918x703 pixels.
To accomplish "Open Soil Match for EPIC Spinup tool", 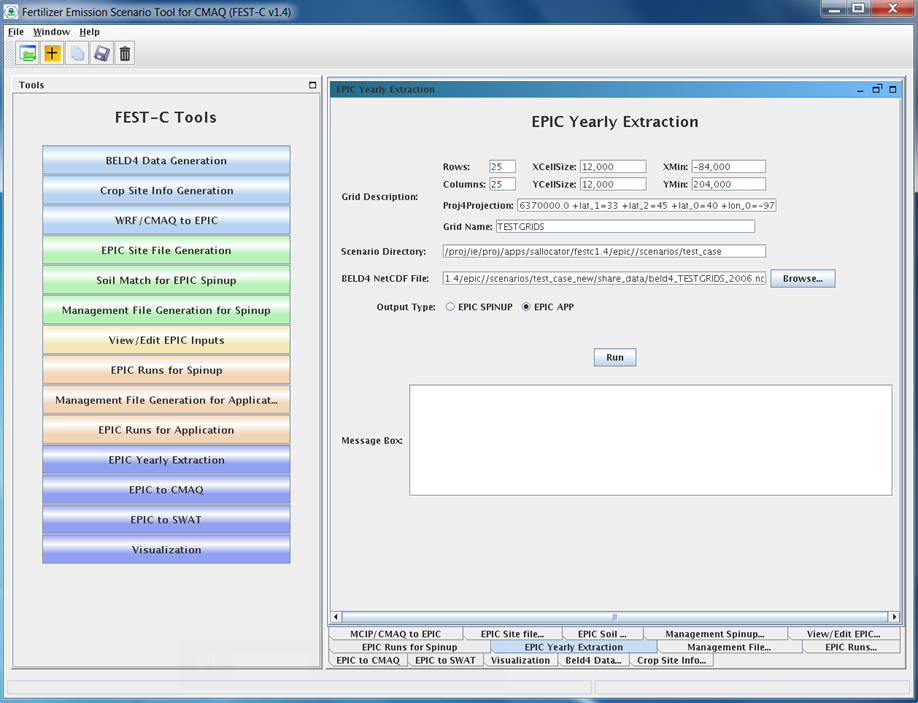I will tap(166, 280).
